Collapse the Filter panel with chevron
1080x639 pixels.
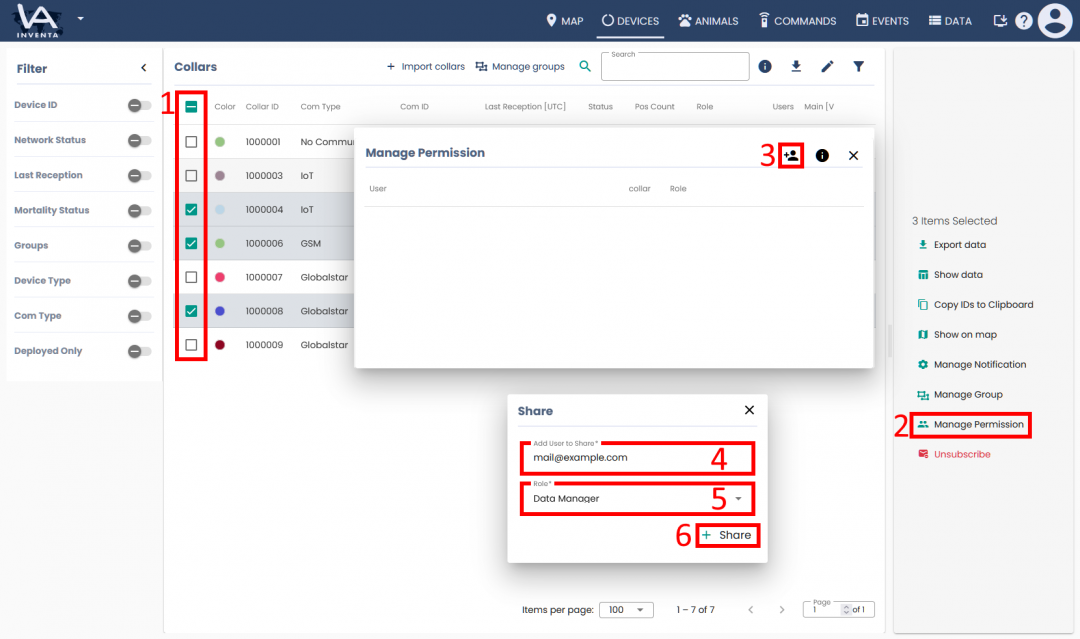tap(143, 68)
